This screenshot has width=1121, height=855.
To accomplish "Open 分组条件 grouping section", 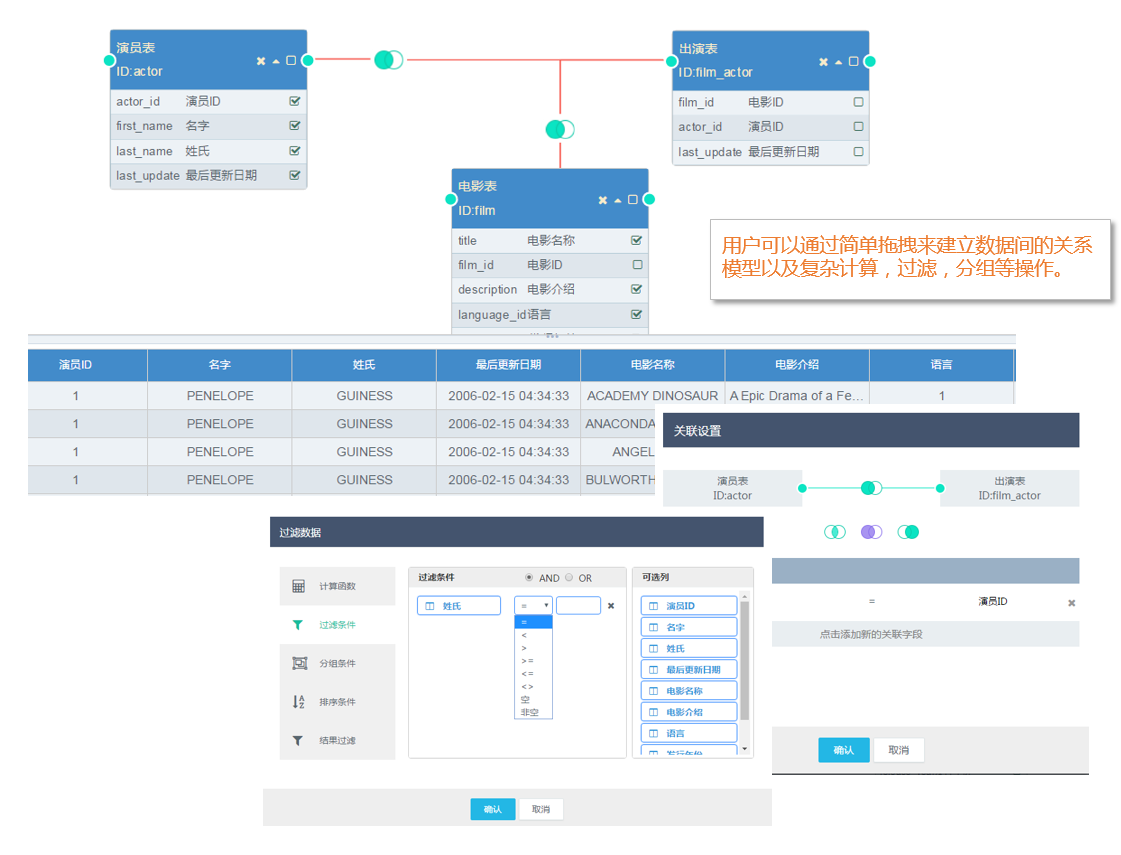I will [337, 664].
